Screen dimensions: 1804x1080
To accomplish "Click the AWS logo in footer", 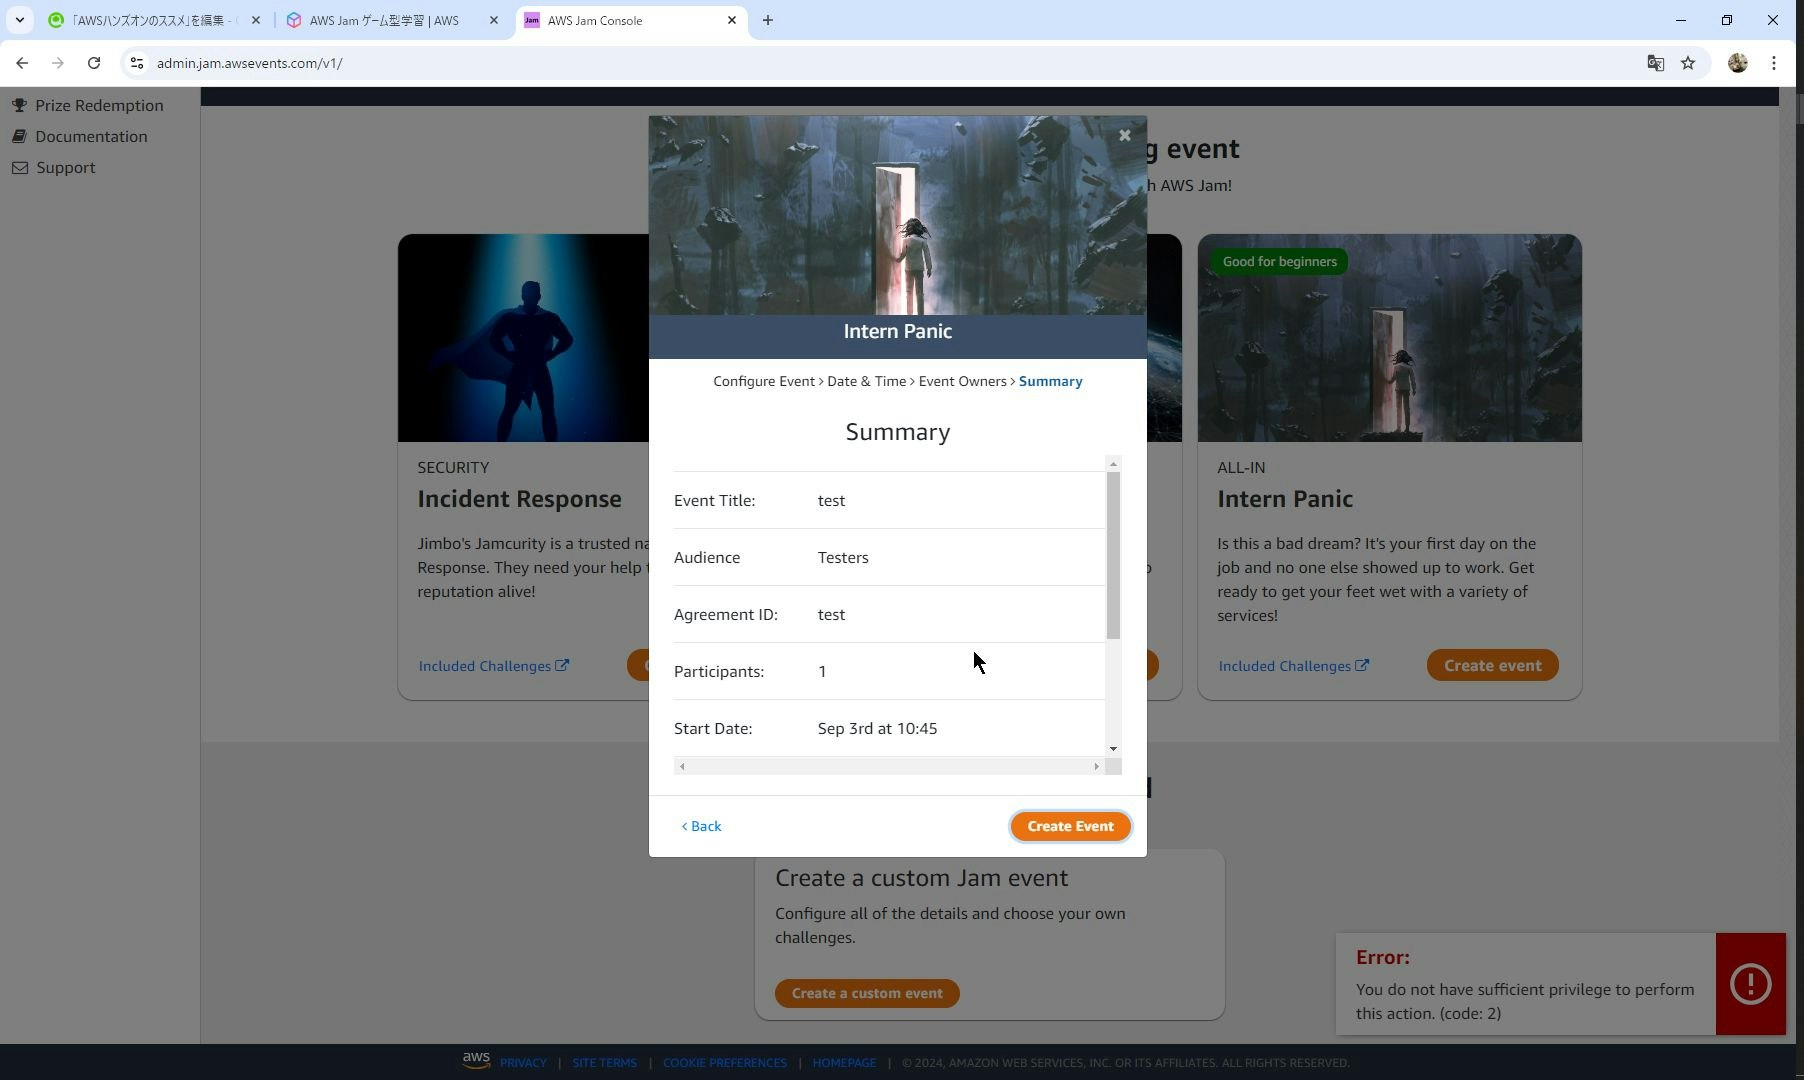I will tap(476, 1060).
